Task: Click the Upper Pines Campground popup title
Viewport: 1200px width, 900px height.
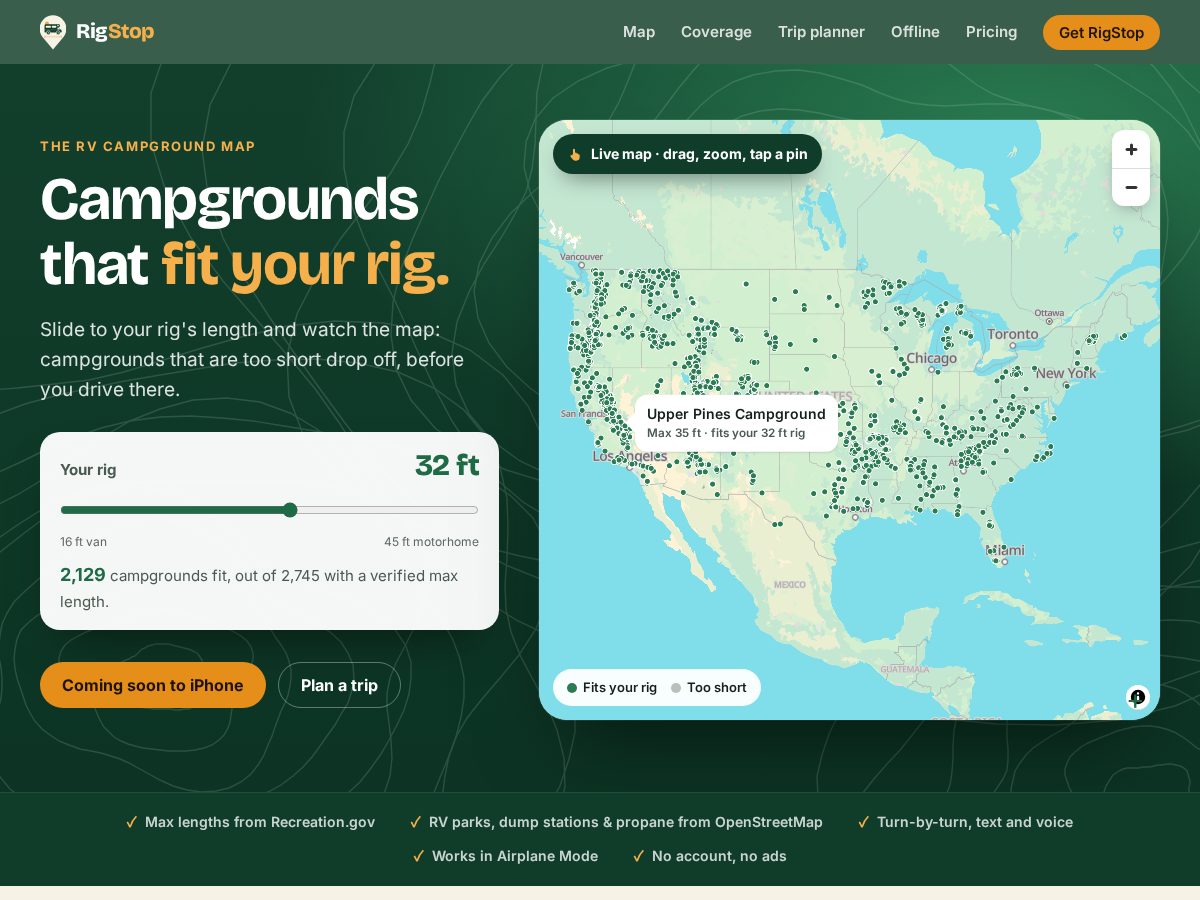Action: point(736,414)
